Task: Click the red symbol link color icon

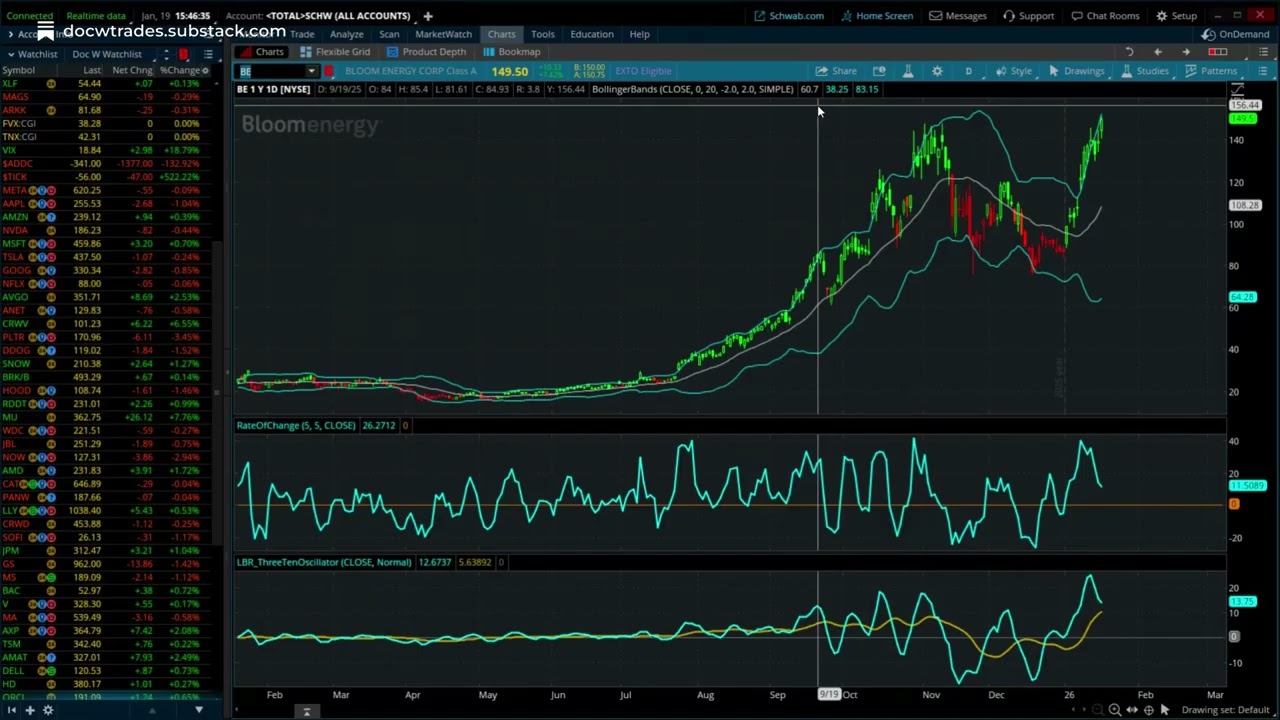Action: [328, 71]
